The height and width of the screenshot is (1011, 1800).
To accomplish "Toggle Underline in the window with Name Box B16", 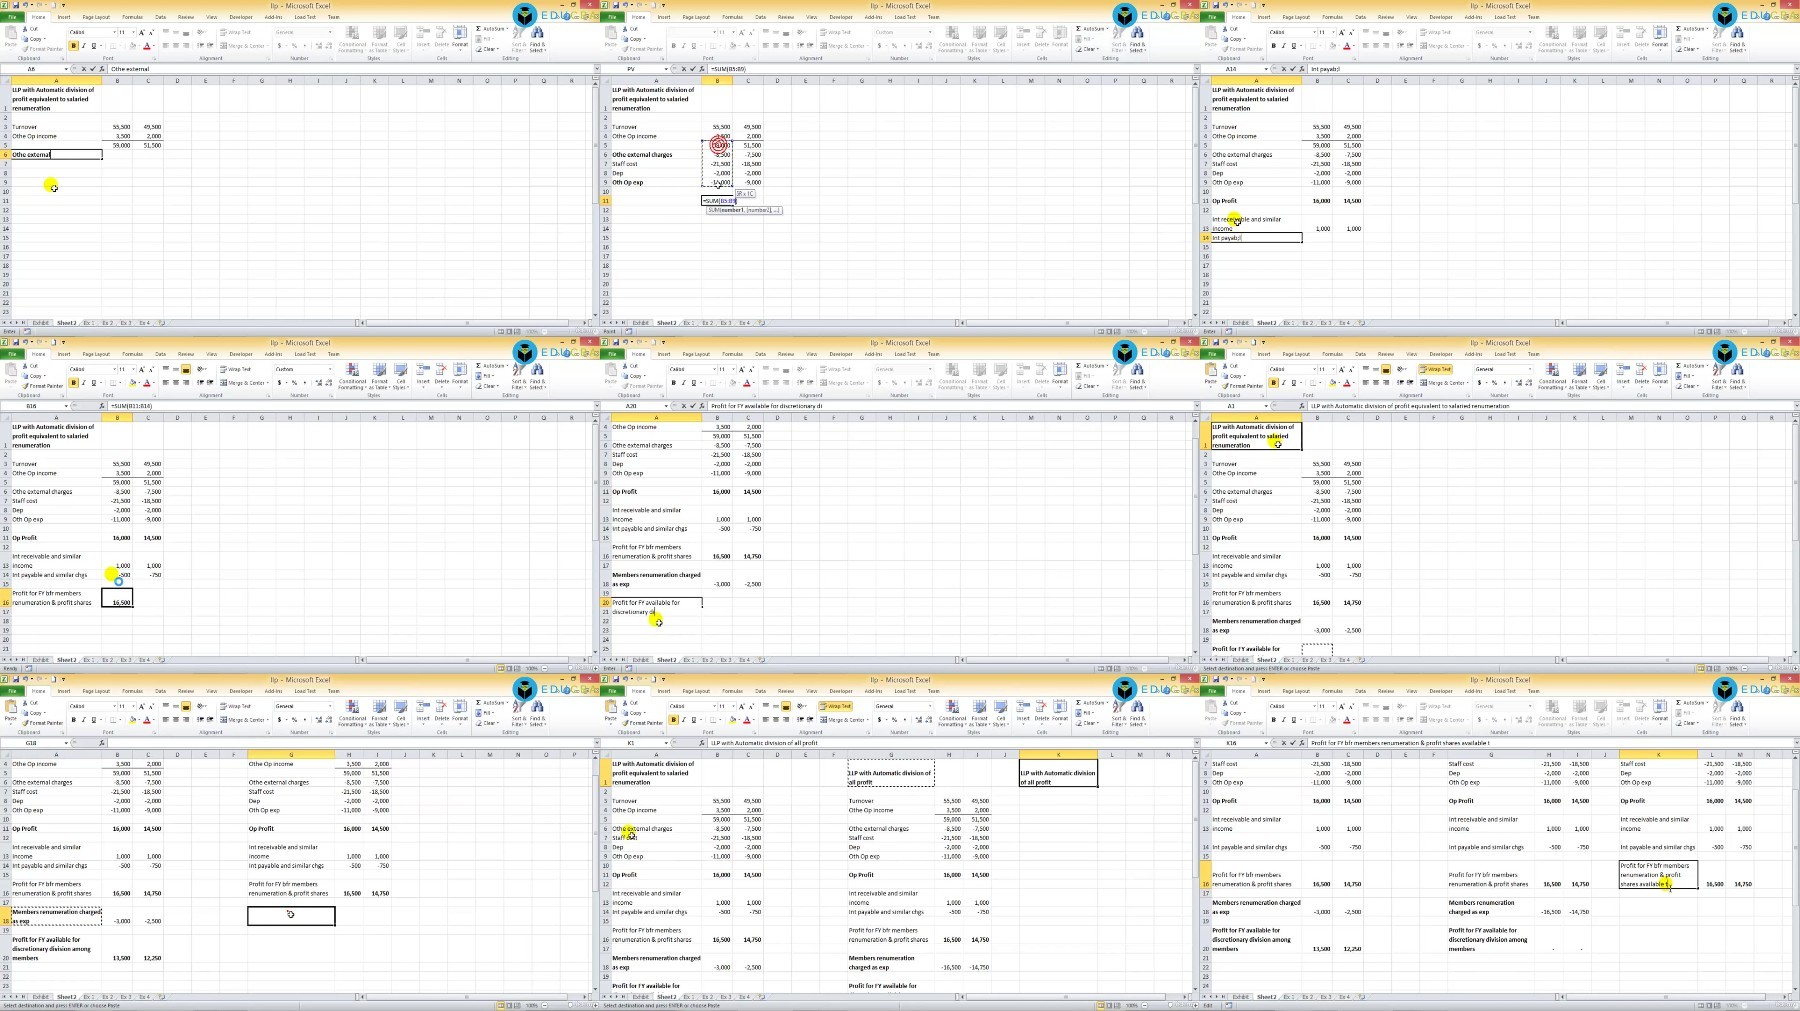I will tap(94, 383).
